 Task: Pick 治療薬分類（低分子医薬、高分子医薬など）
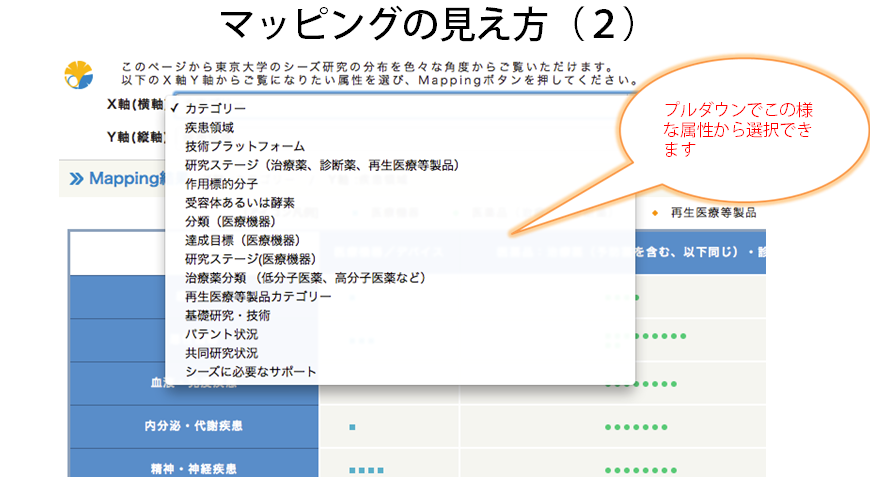[x=305, y=278]
